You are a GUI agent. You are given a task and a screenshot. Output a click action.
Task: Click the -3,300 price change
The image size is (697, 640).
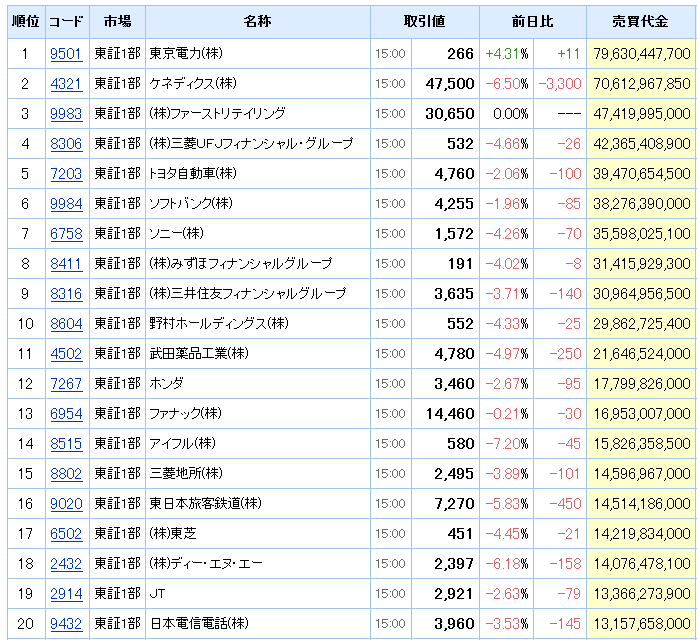point(560,84)
